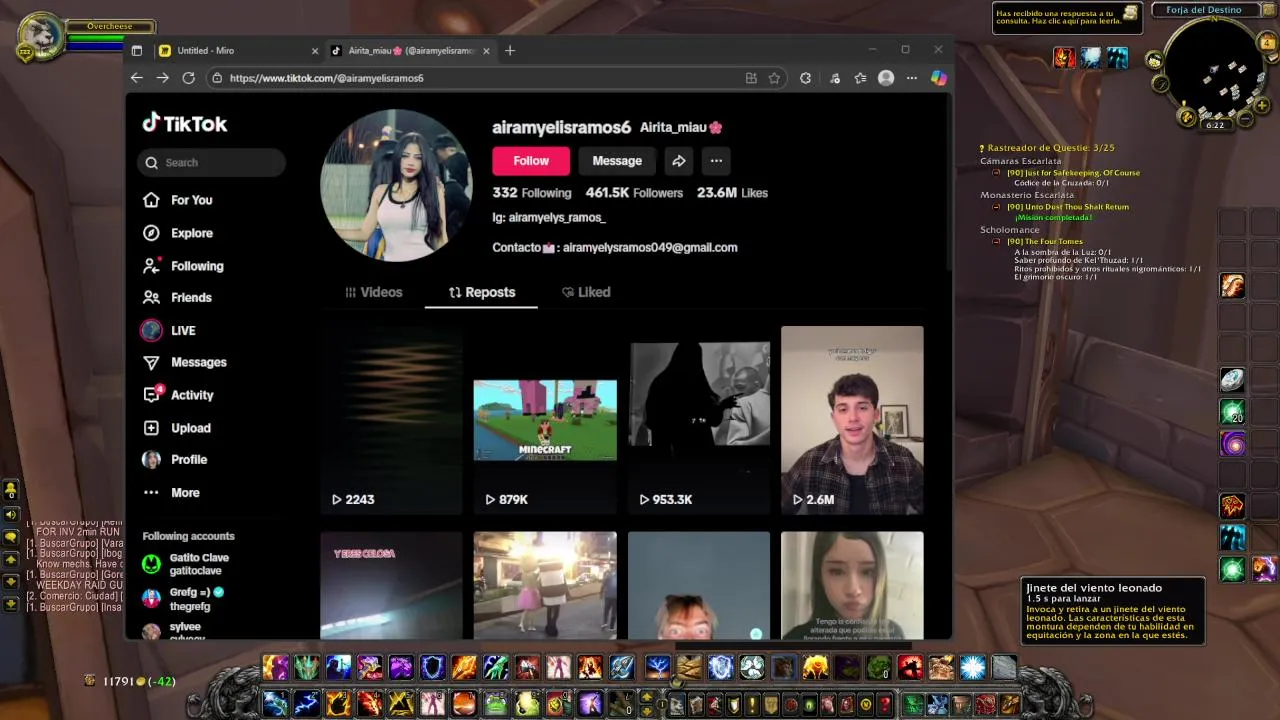Click the app install icon in address bar
The height and width of the screenshot is (720, 1280).
751,78
